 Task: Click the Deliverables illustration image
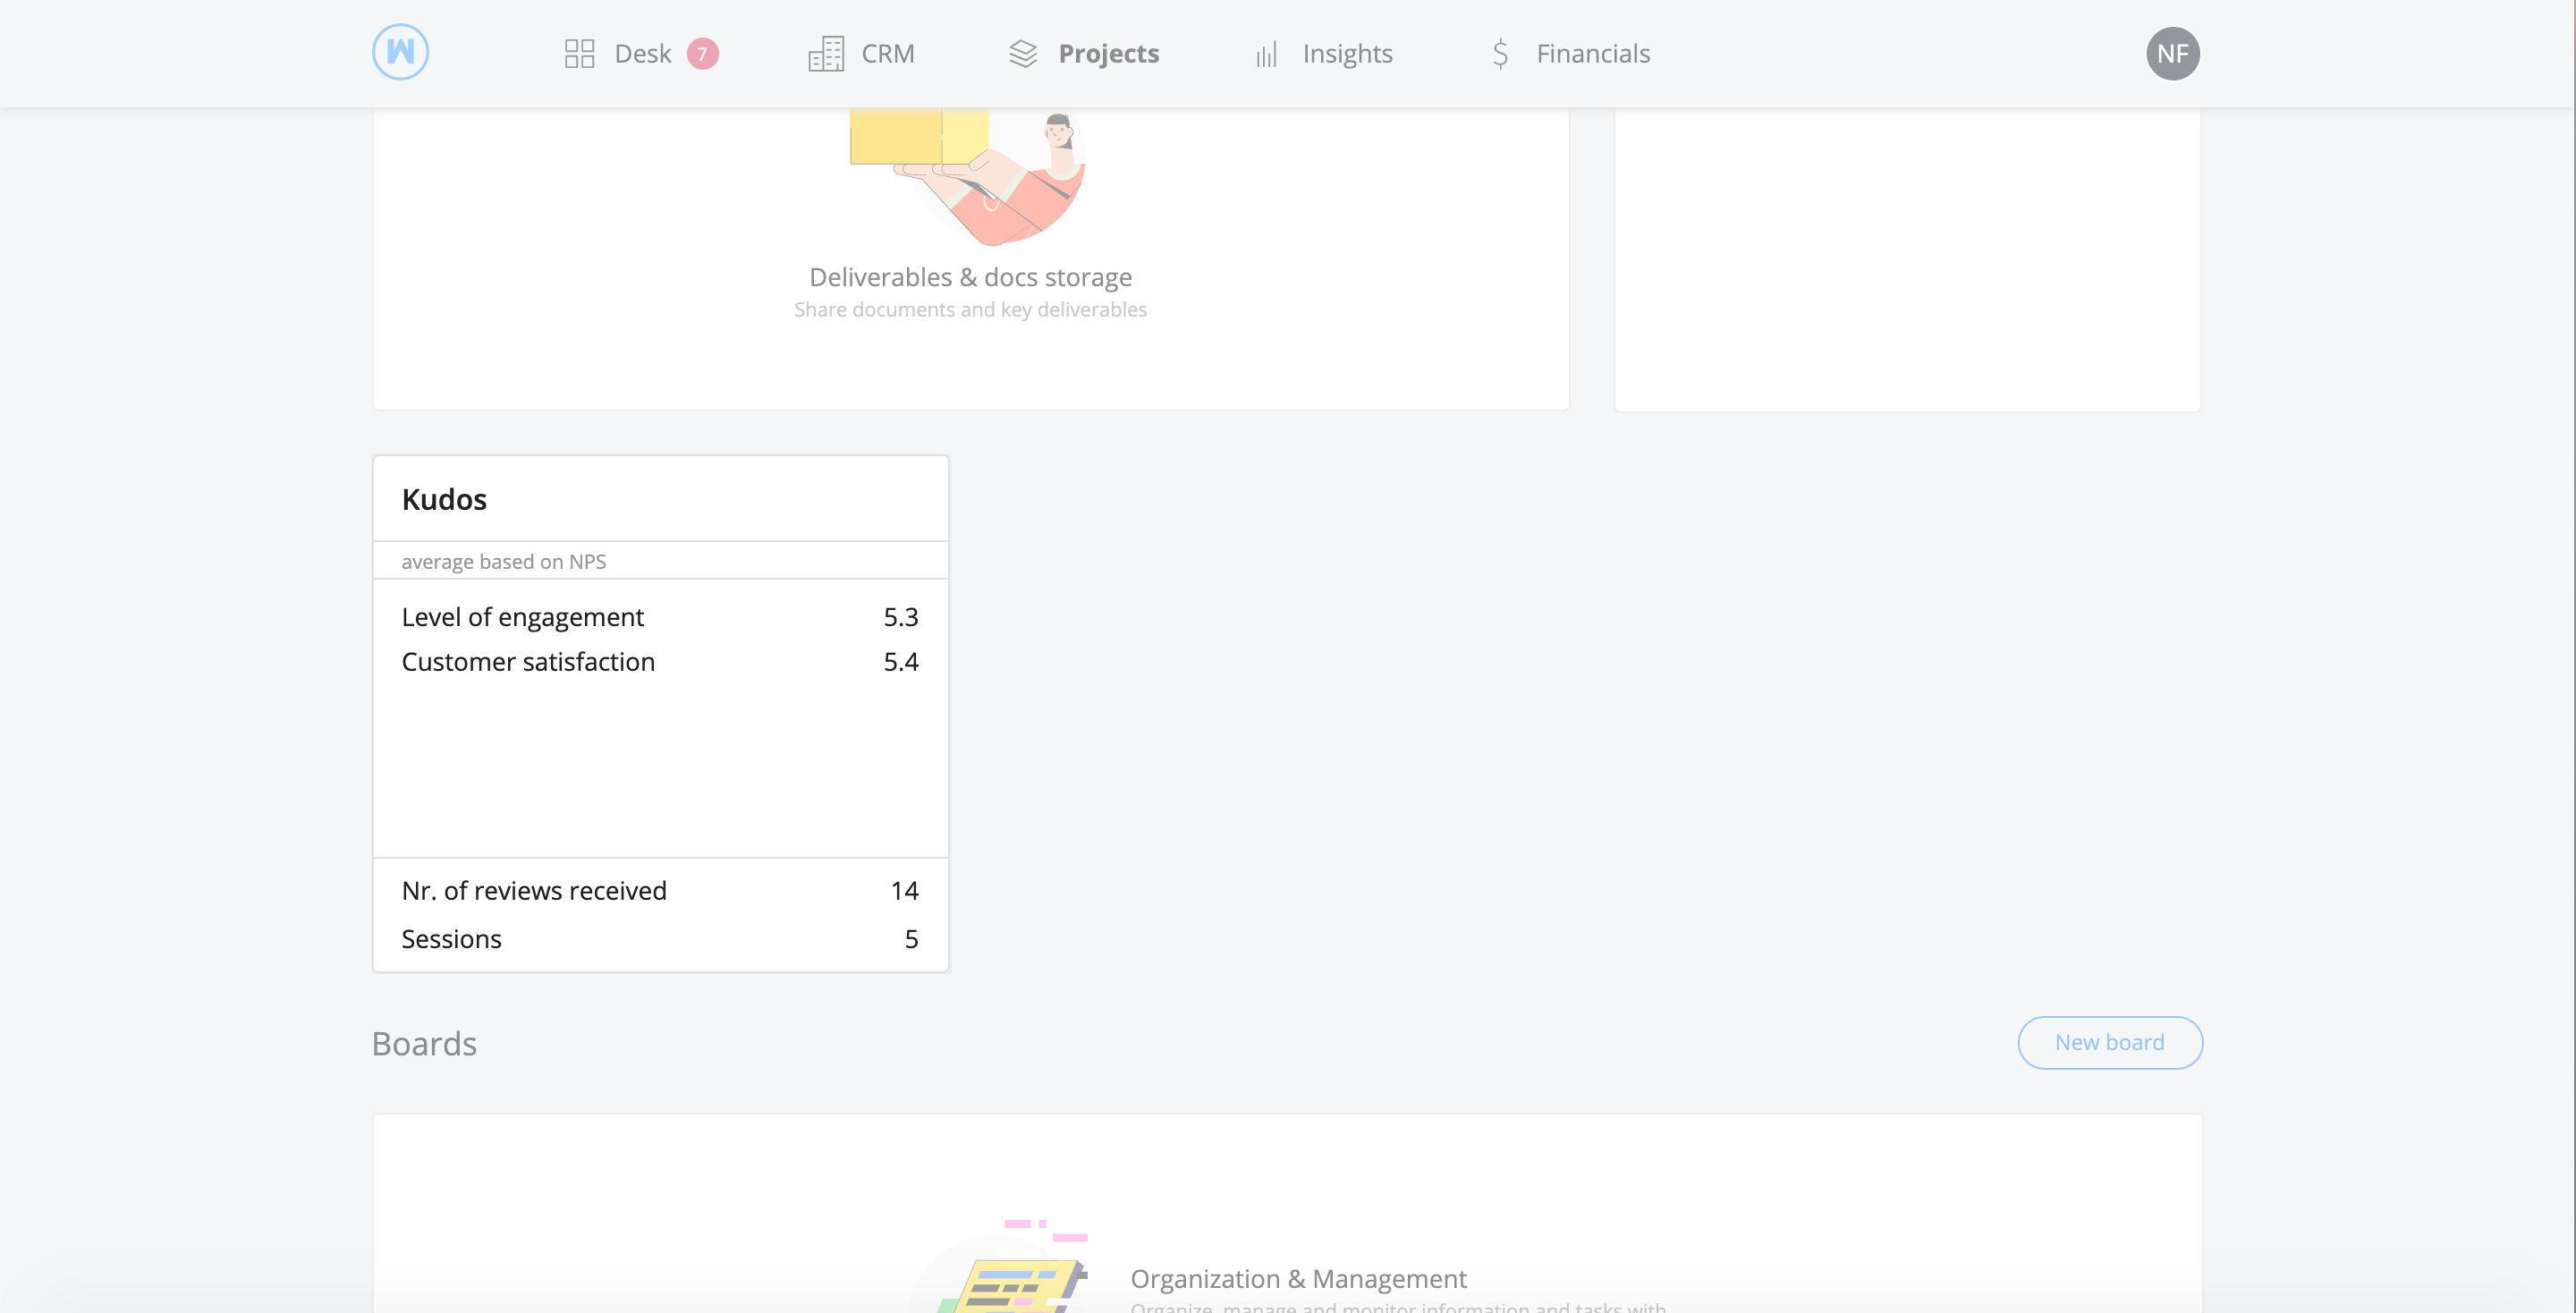(968, 177)
